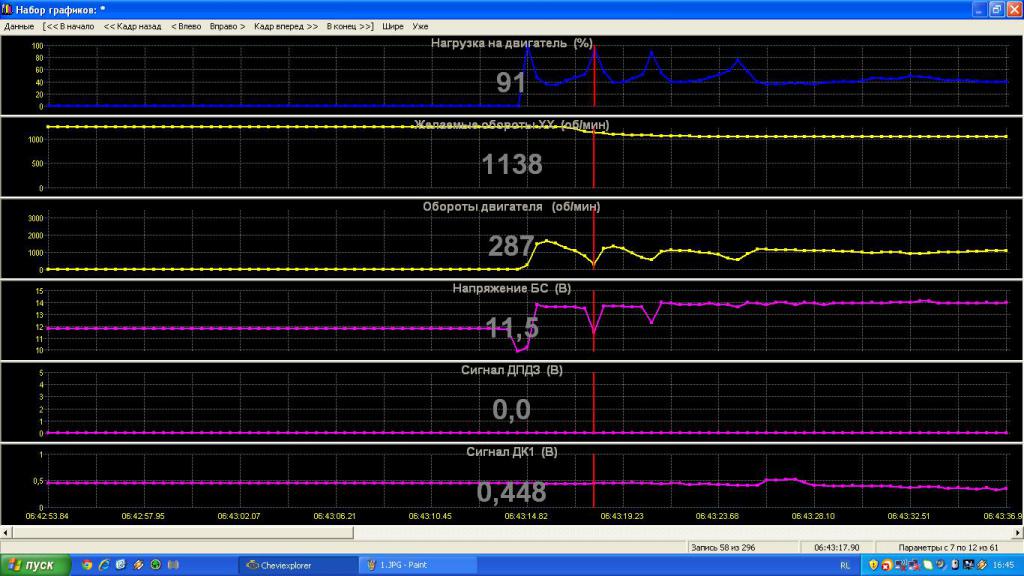Open the Данные menu
Image resolution: width=1024 pixels, height=576 pixels.
[19, 26]
